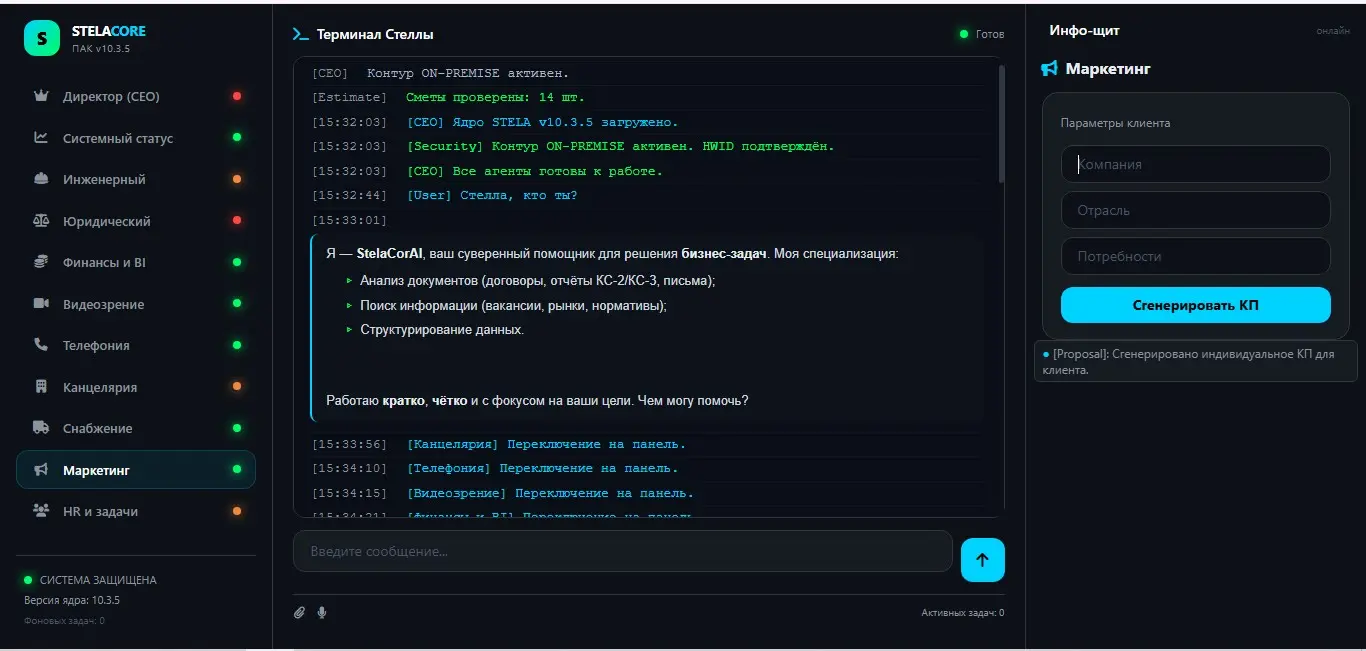The height and width of the screenshot is (651, 1366).
Task: Click the arrow-up send message button
Action: pos(982,560)
